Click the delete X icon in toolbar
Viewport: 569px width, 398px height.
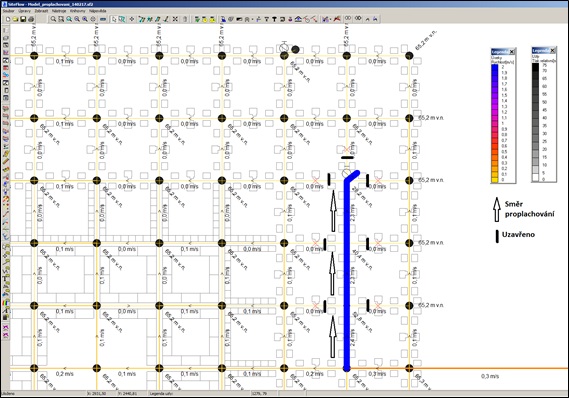pos(175,19)
